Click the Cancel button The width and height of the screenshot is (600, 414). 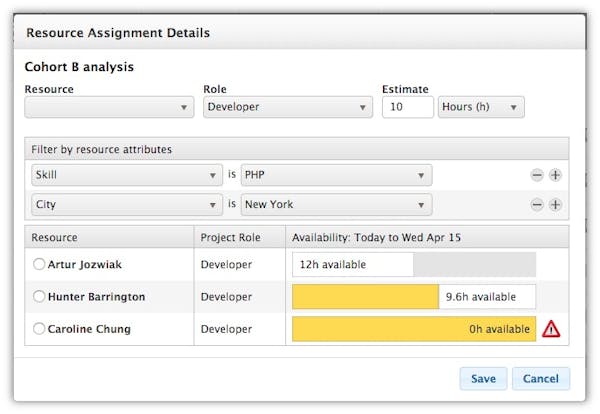541,379
